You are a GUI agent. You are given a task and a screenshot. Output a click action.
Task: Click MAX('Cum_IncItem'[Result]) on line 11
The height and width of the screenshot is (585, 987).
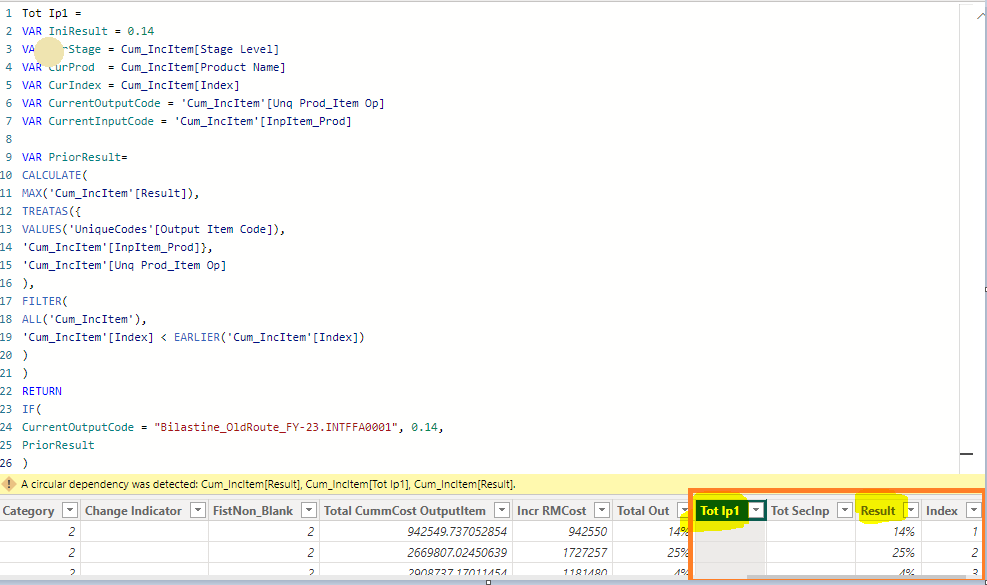[110, 193]
